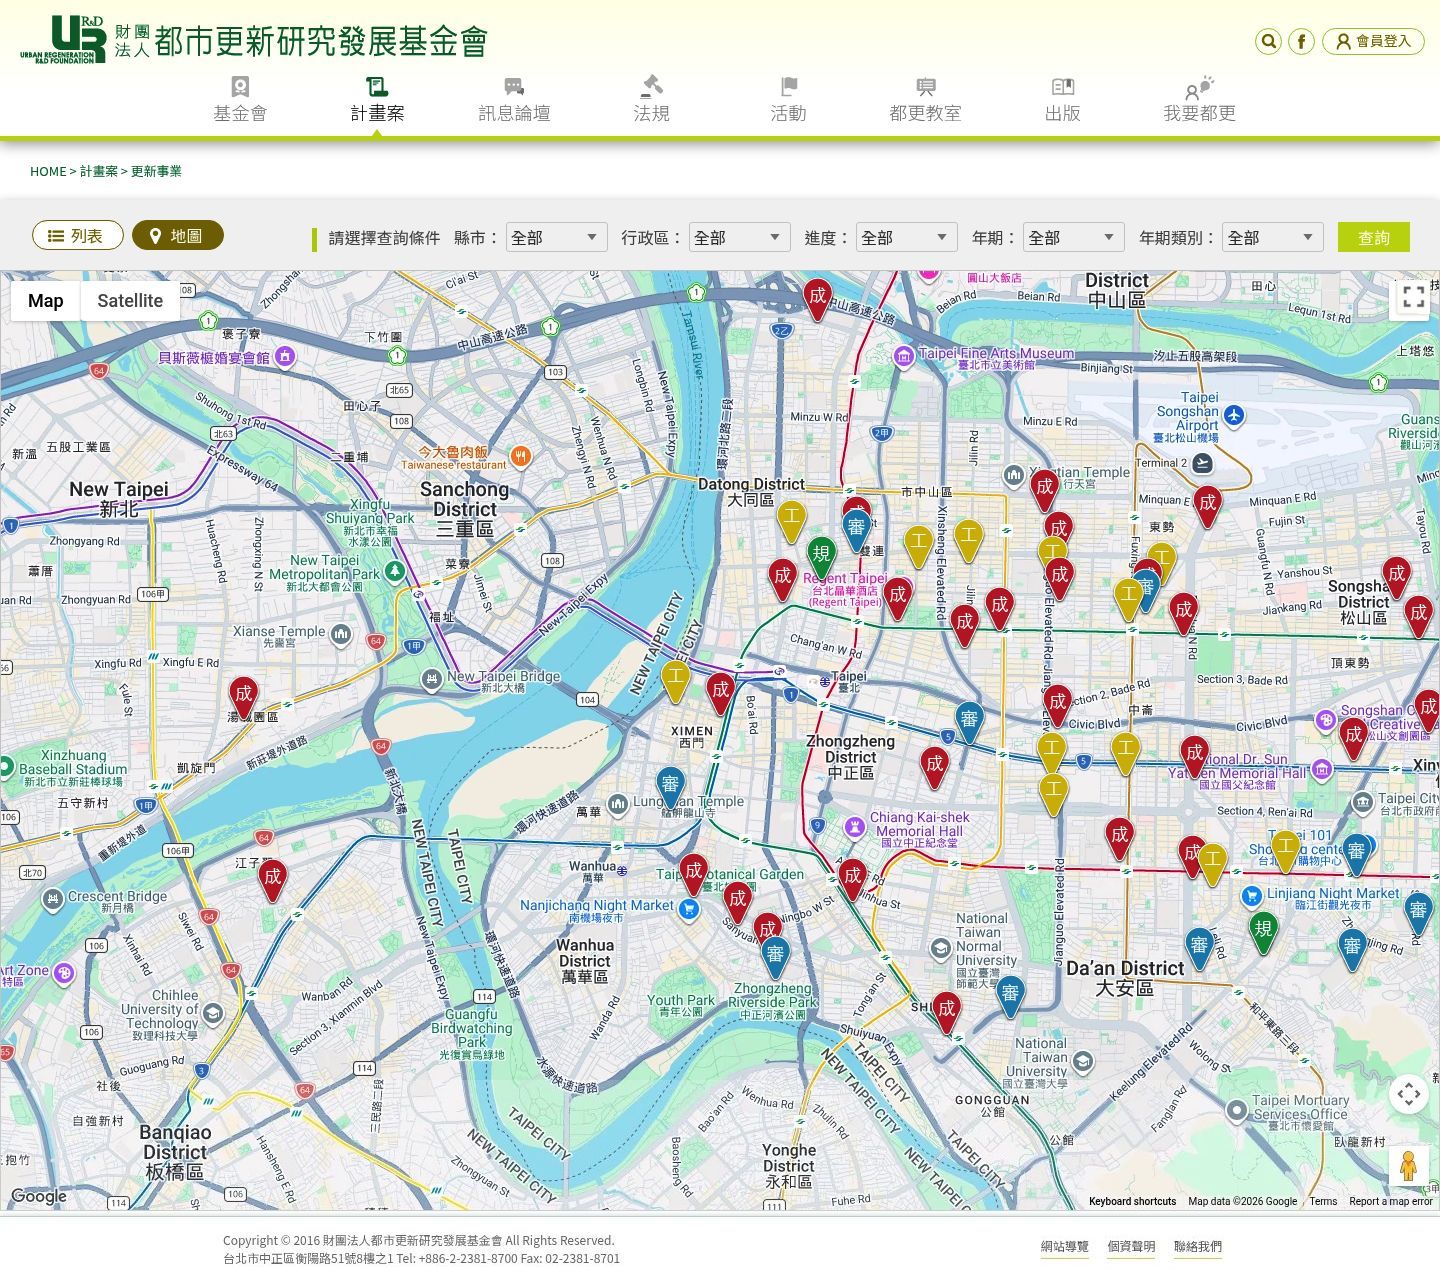
Task: Go to 訊息論壇 section
Action: click(x=514, y=100)
